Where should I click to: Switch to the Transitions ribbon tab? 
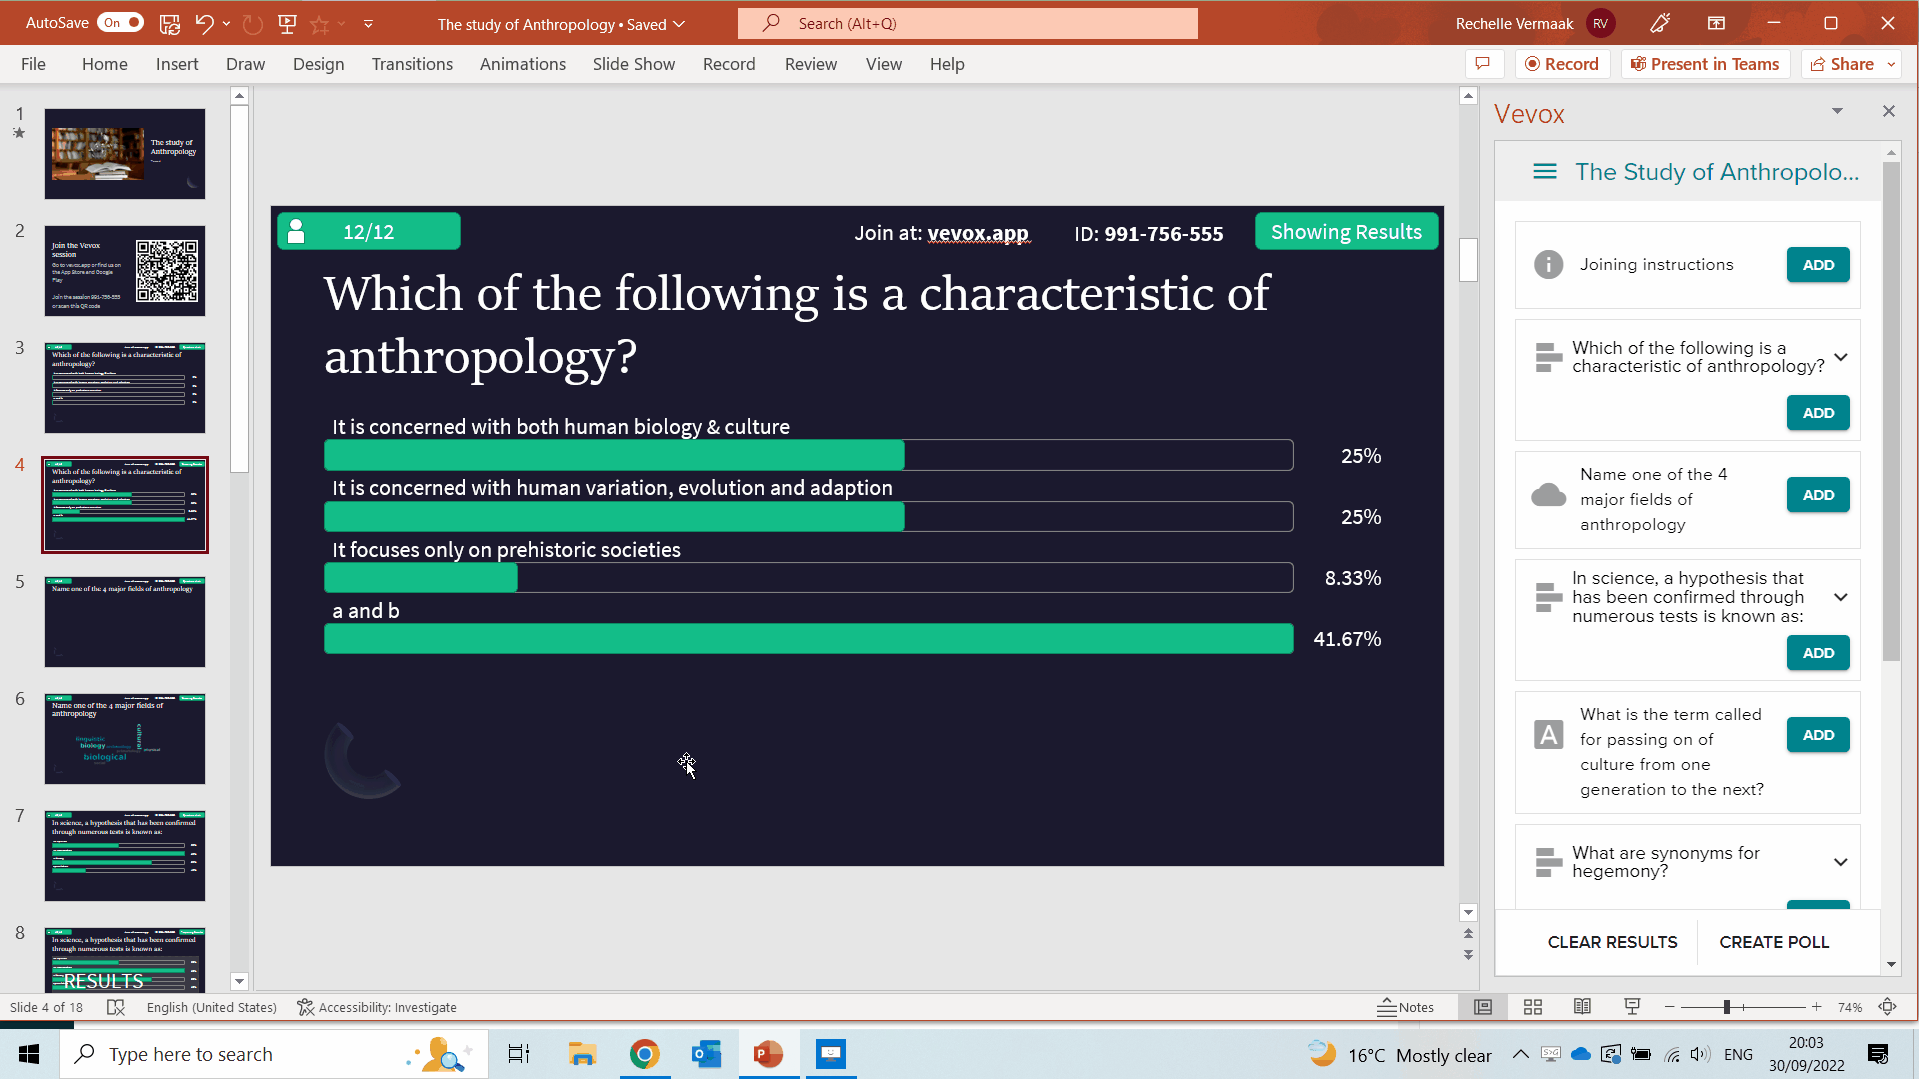click(x=412, y=63)
